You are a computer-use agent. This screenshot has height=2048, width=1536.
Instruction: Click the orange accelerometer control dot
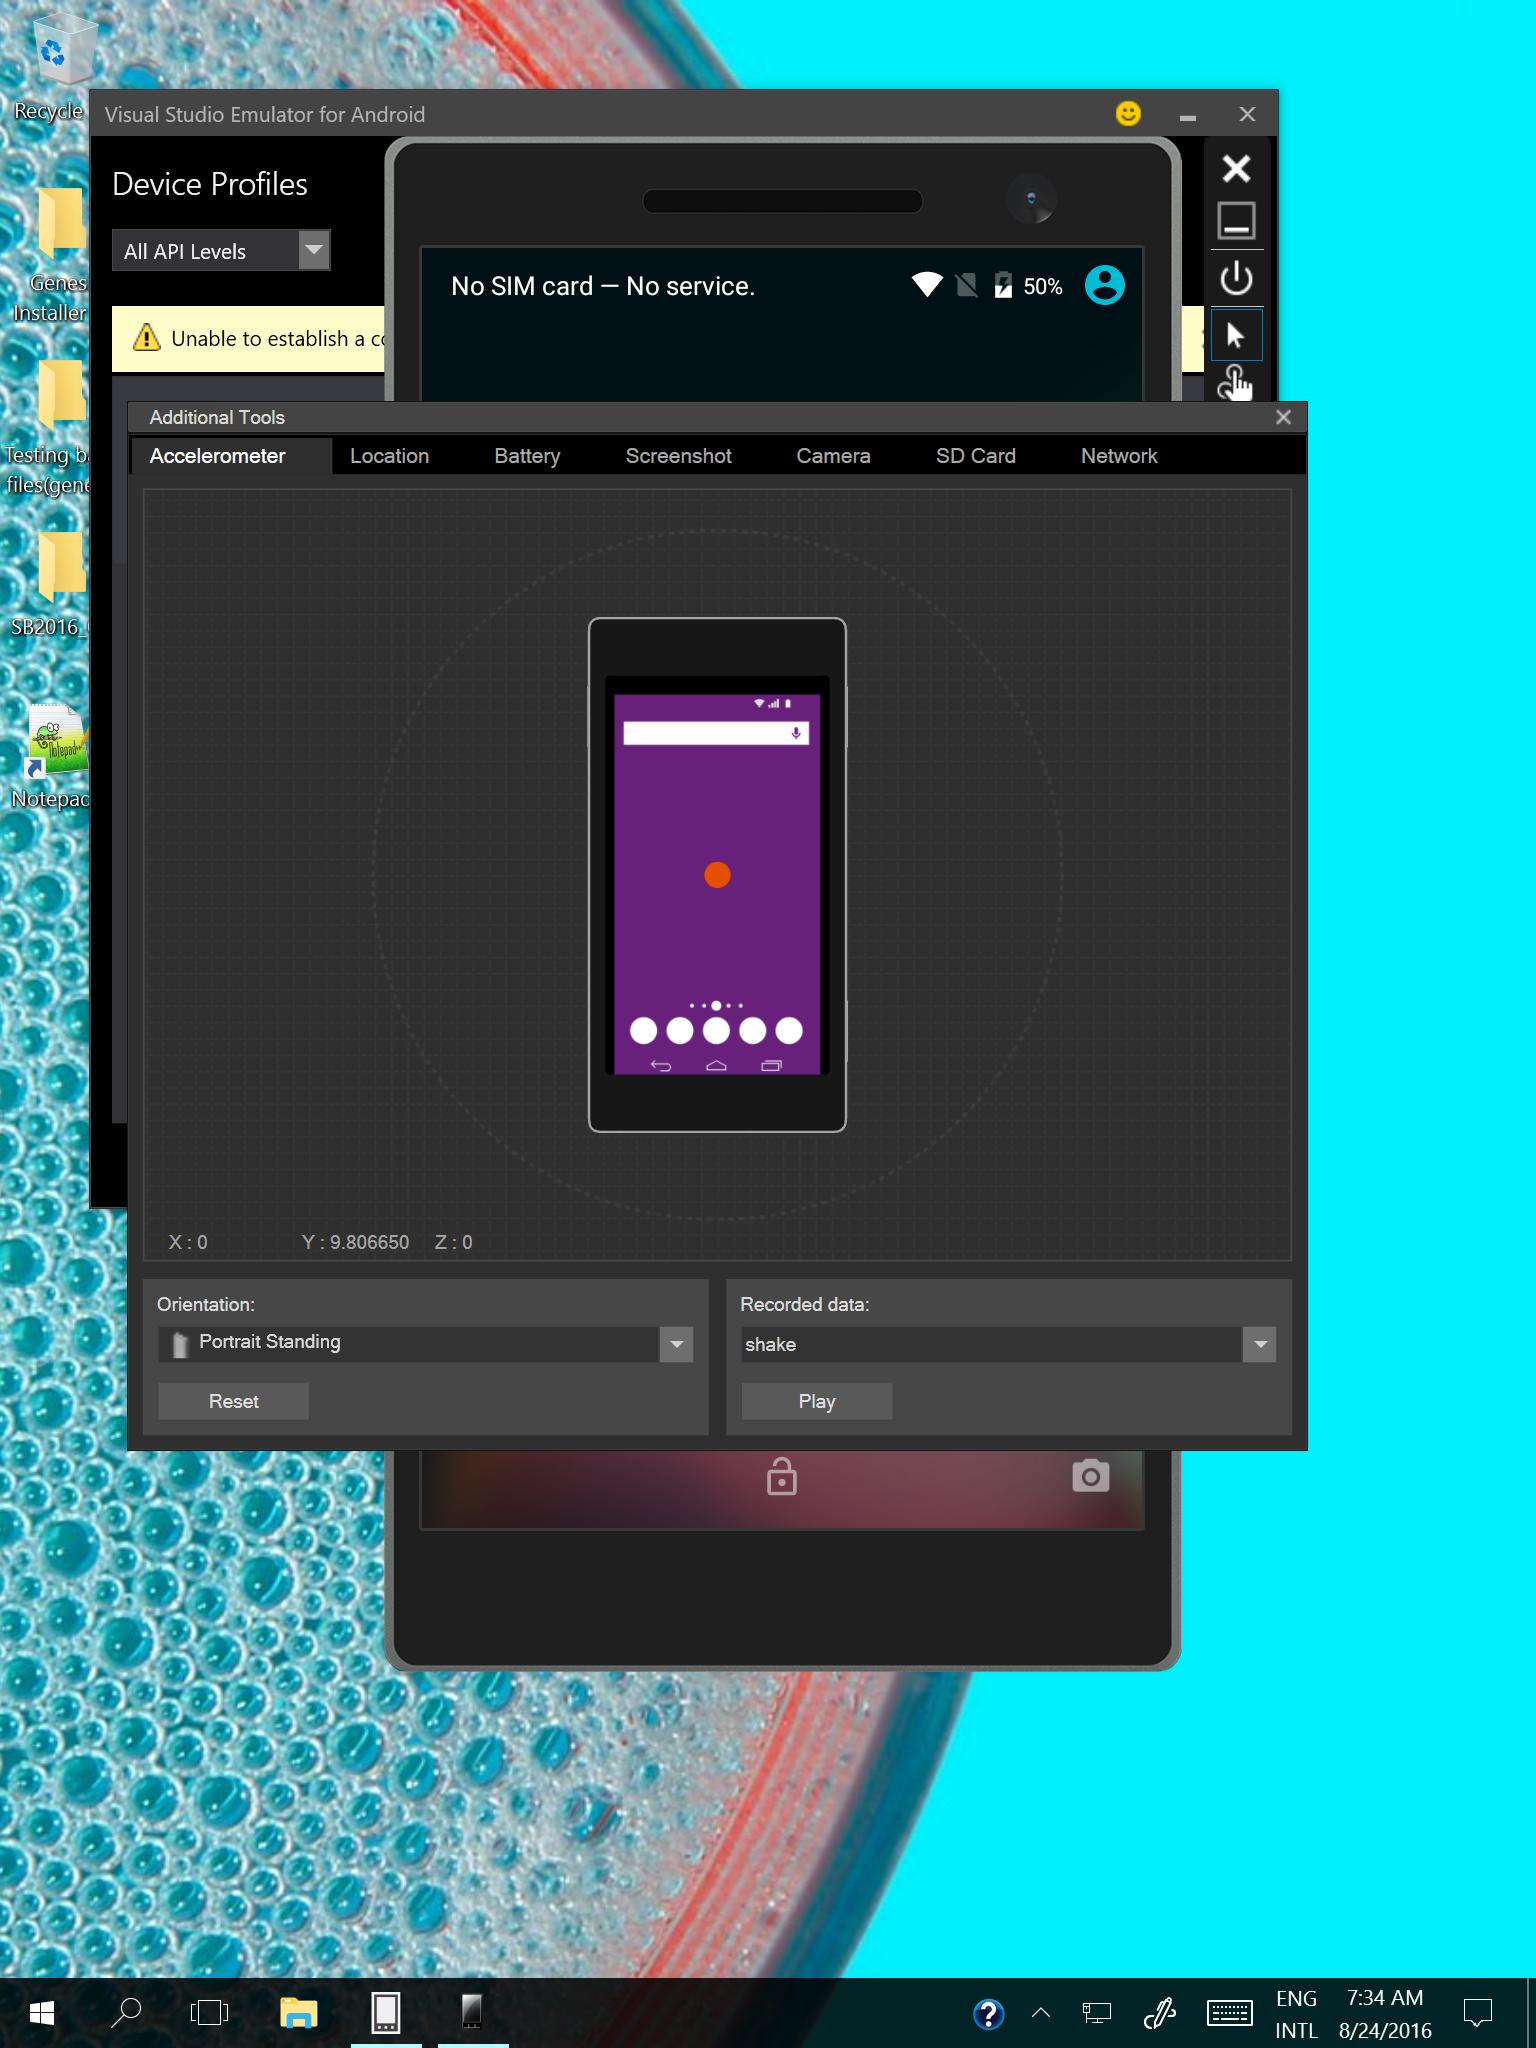tap(717, 875)
